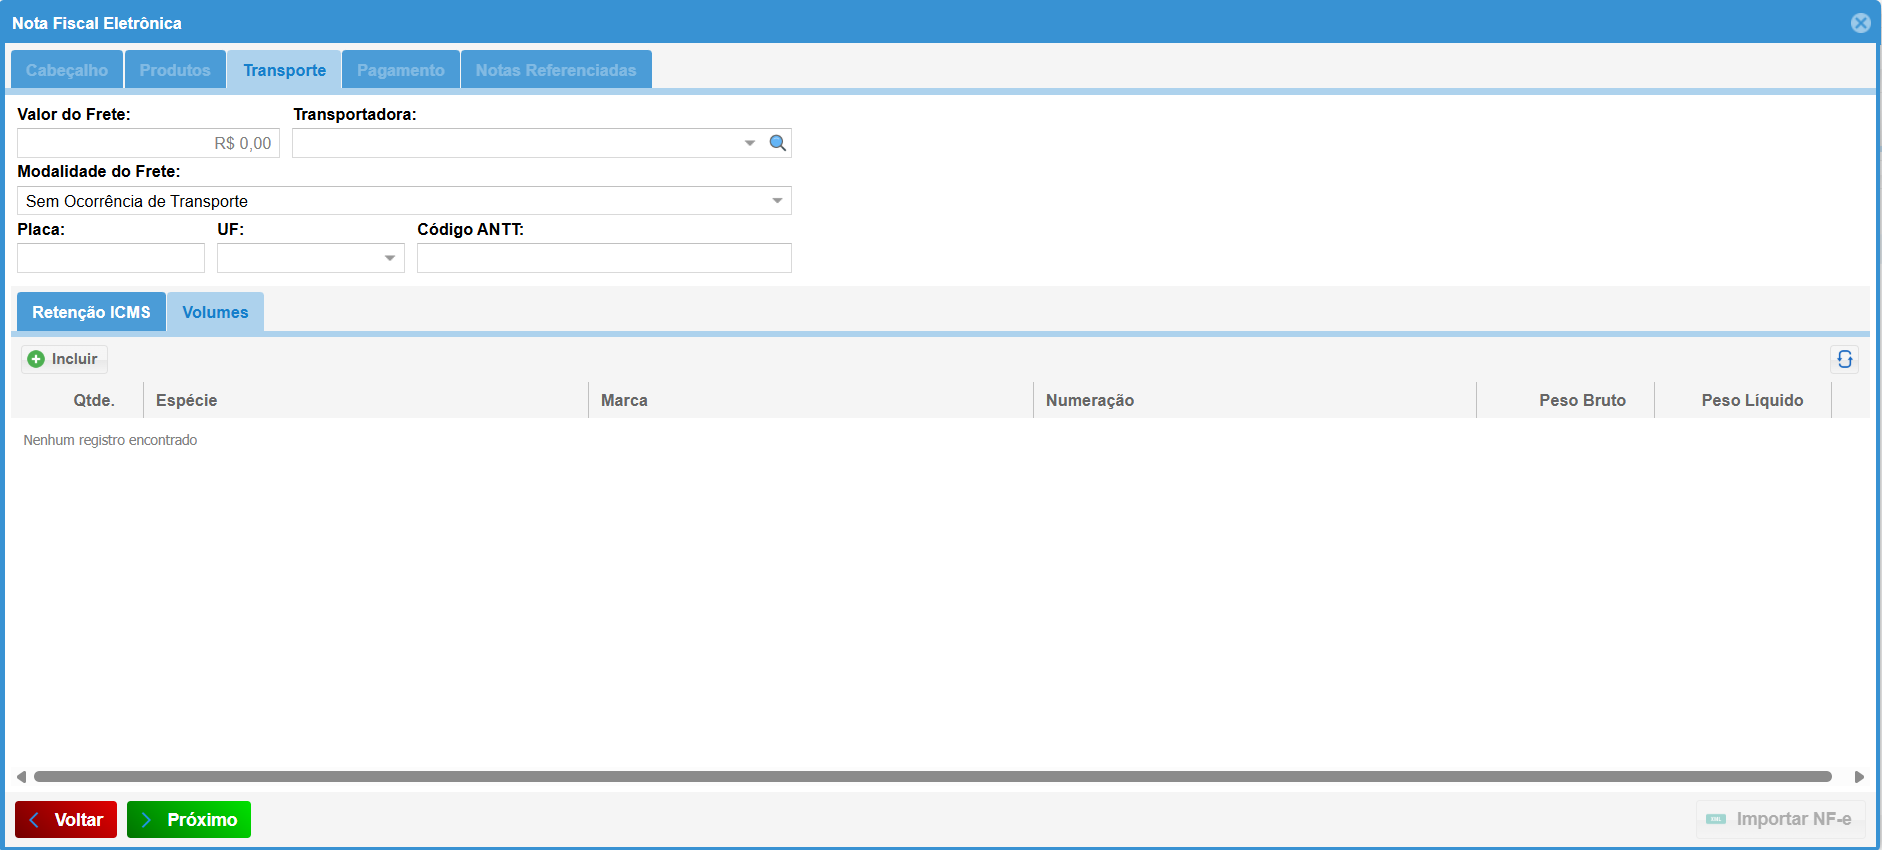Click into the Placa input field
This screenshot has height=850, width=1882.
pyautogui.click(x=111, y=258)
